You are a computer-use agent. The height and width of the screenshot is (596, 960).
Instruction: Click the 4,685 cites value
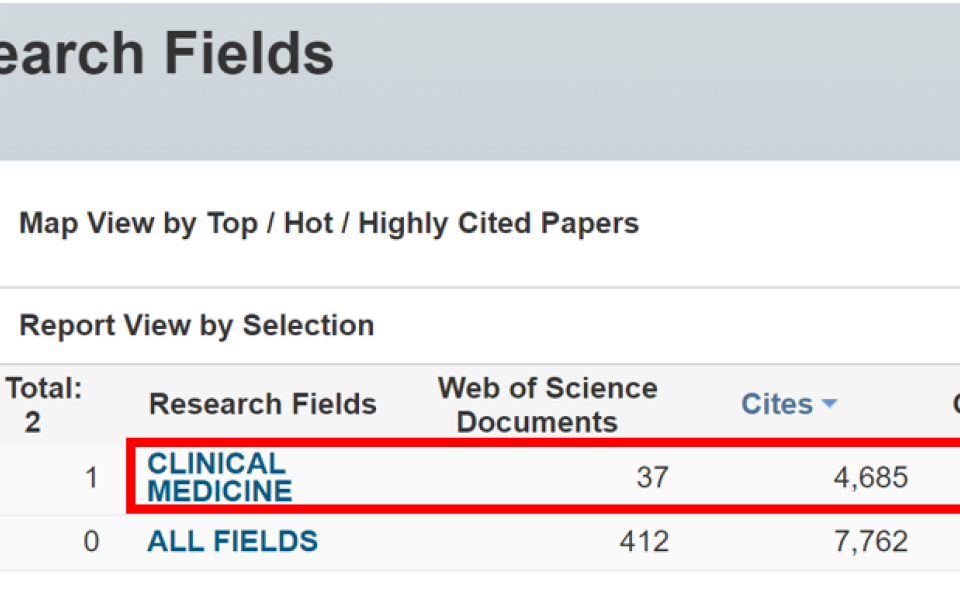tap(870, 478)
